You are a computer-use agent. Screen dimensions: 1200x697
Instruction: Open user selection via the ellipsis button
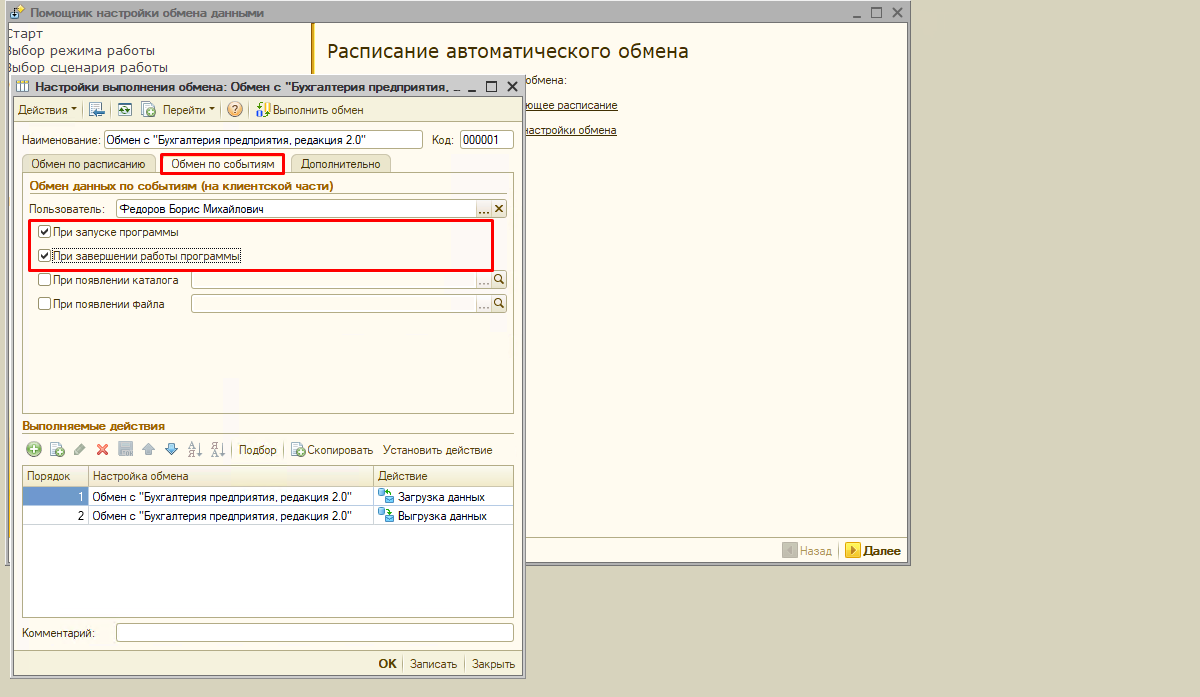click(484, 209)
